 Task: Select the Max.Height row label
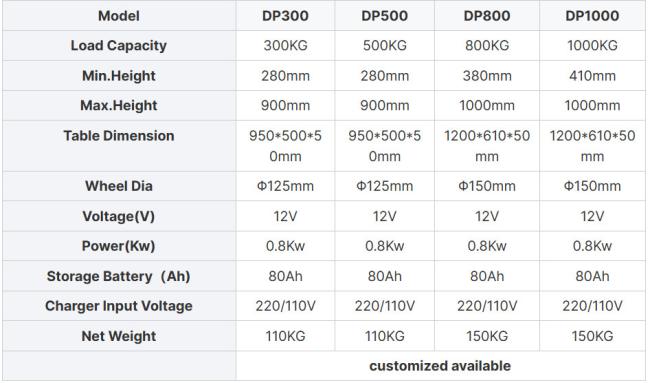(119, 106)
